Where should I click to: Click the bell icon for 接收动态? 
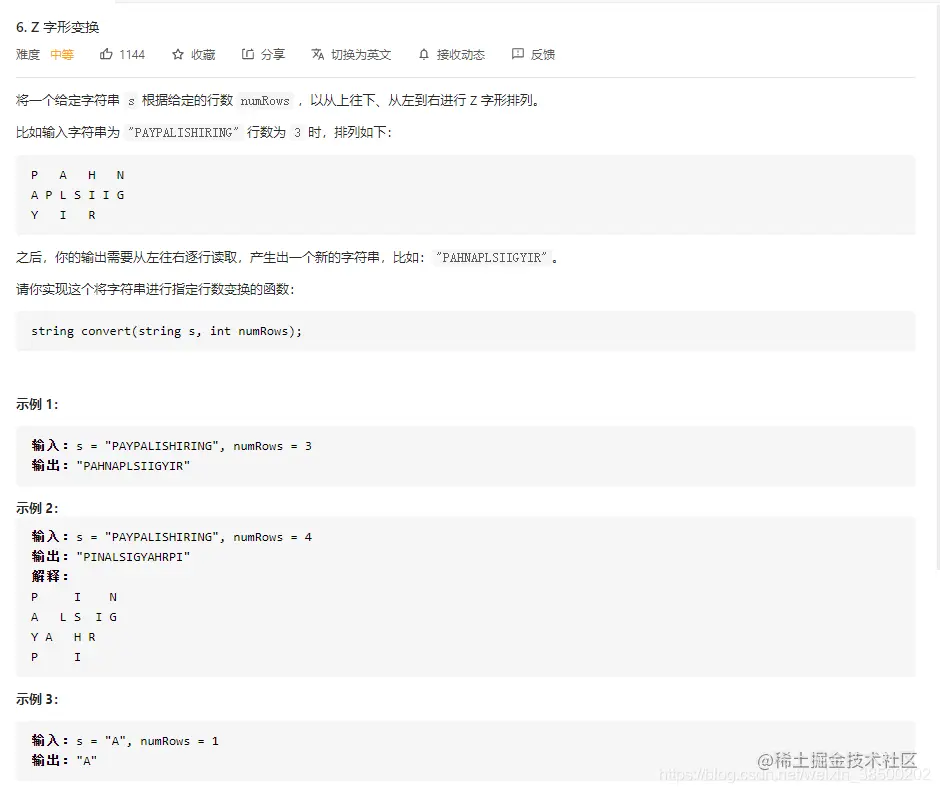(x=424, y=55)
